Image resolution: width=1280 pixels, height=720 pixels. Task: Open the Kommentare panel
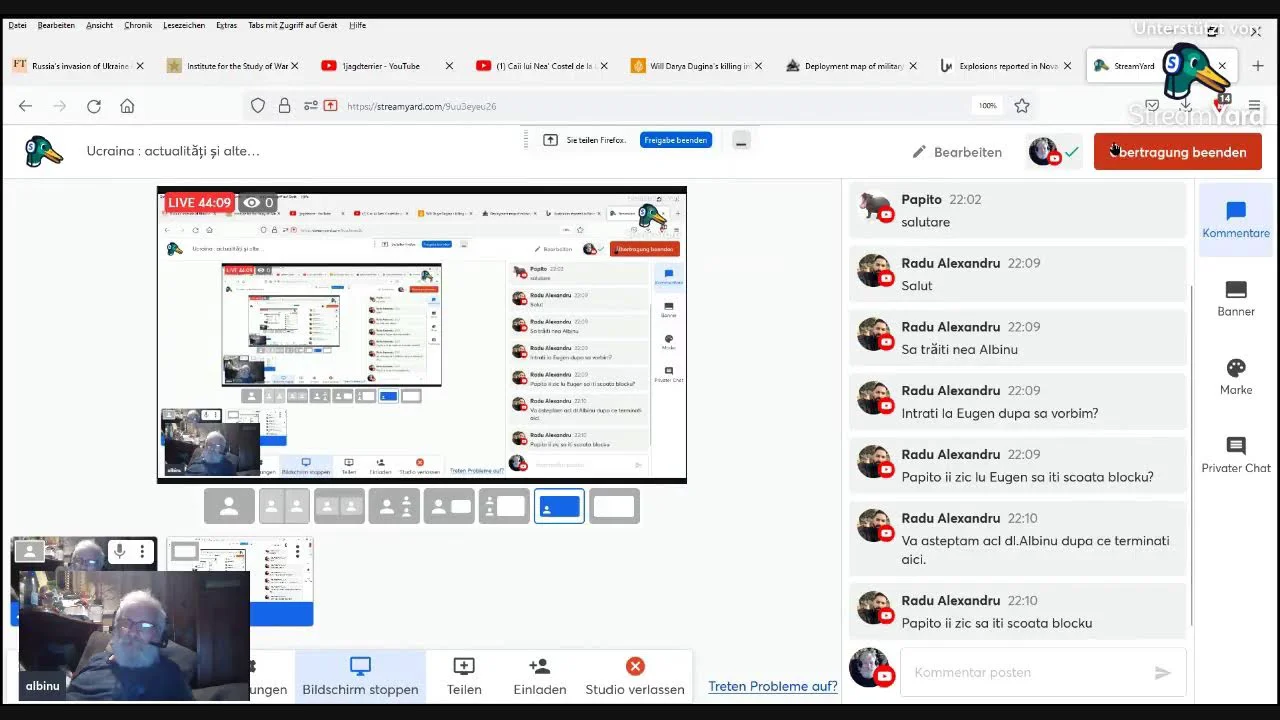(x=1236, y=220)
